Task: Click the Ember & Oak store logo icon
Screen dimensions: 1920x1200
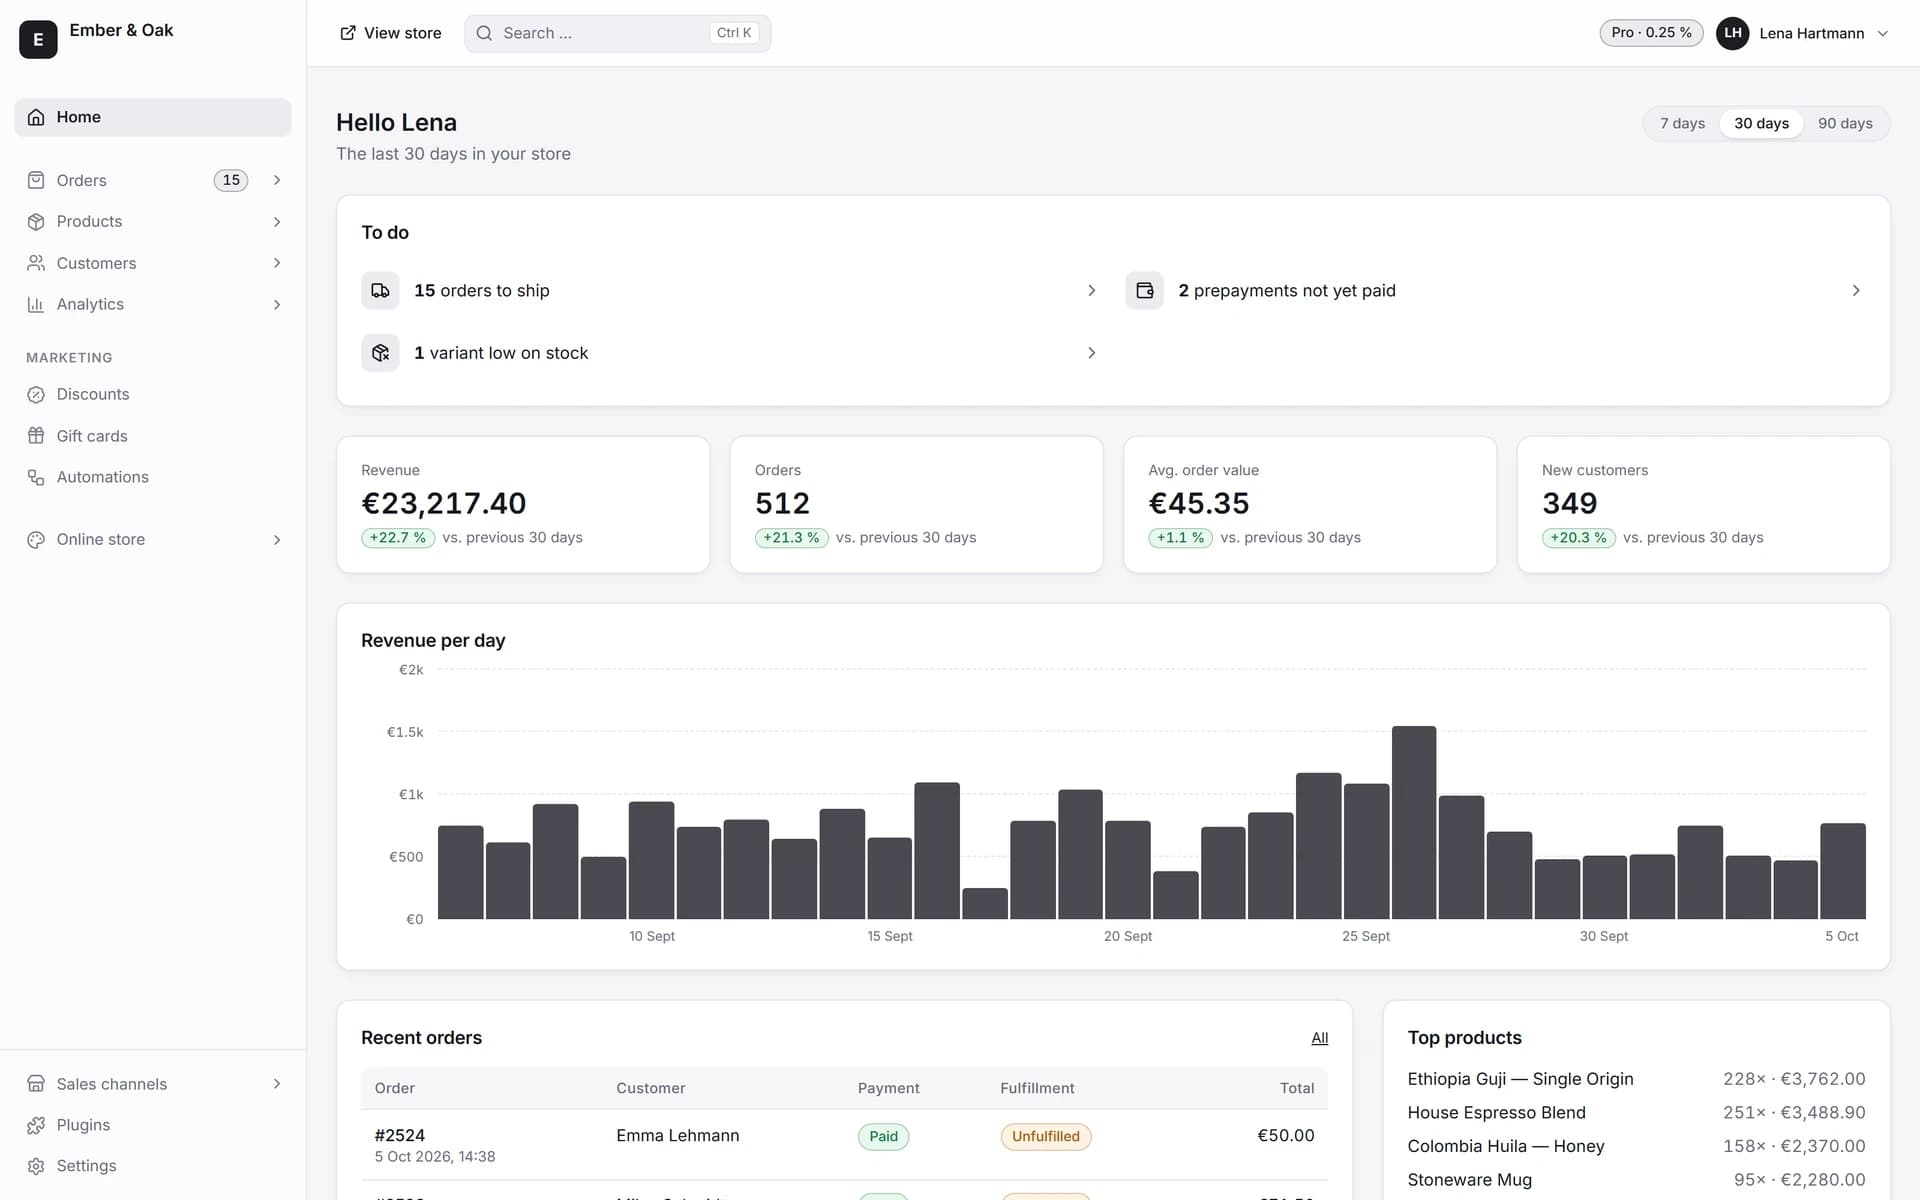Action: pos(38,39)
